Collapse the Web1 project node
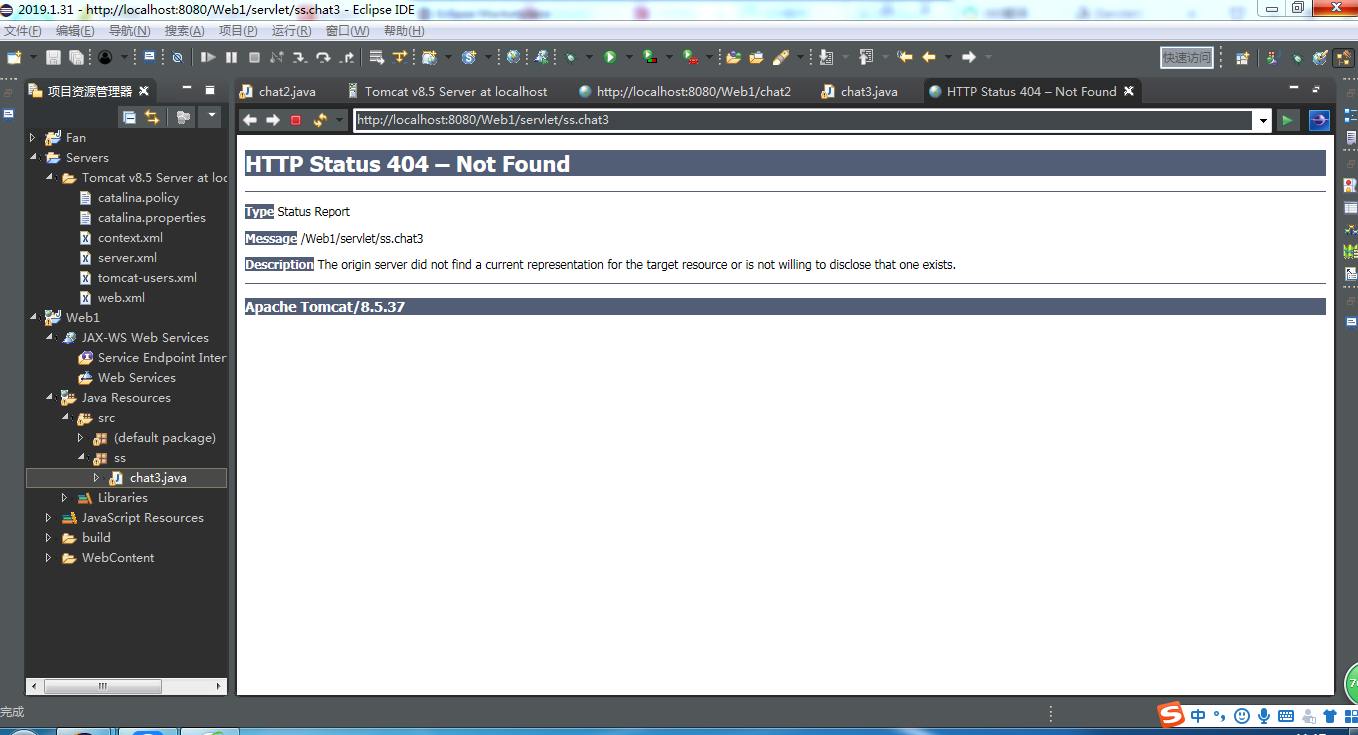 pyautogui.click(x=32, y=318)
